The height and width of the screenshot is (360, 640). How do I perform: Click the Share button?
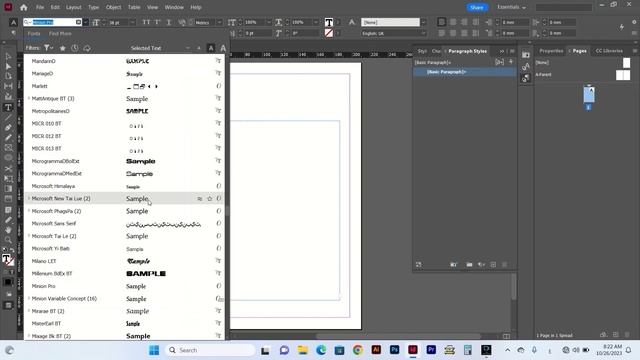pyautogui.click(x=477, y=7)
